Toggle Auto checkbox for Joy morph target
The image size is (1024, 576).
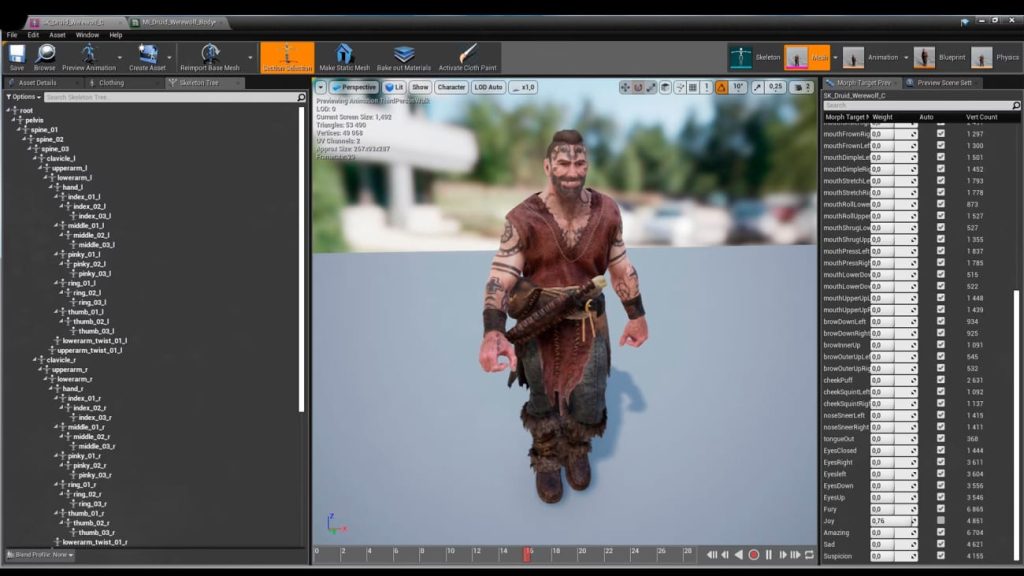point(940,521)
